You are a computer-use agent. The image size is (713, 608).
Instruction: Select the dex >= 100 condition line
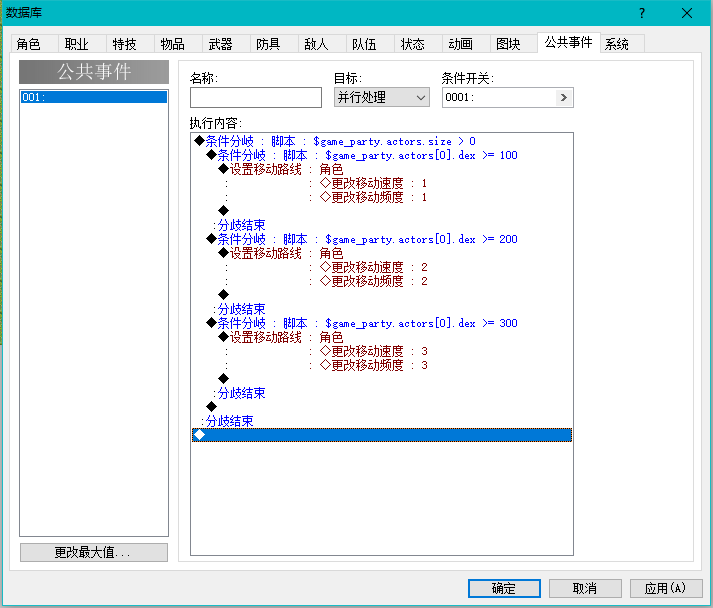tap(382, 156)
